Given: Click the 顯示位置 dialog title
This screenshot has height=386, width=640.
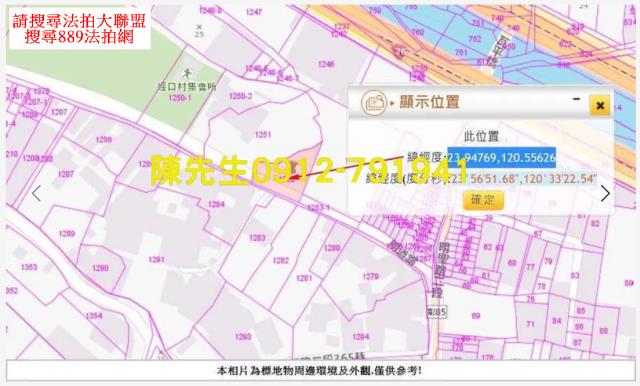Looking at the screenshot, I should point(429,102).
